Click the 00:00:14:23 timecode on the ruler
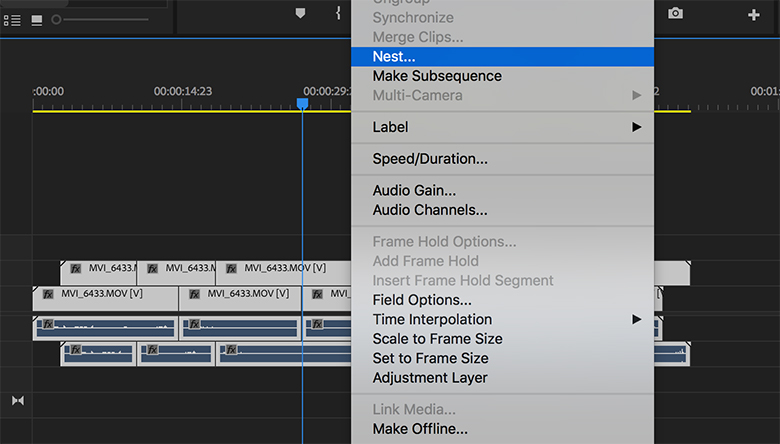This screenshot has width=780, height=444. tap(183, 91)
